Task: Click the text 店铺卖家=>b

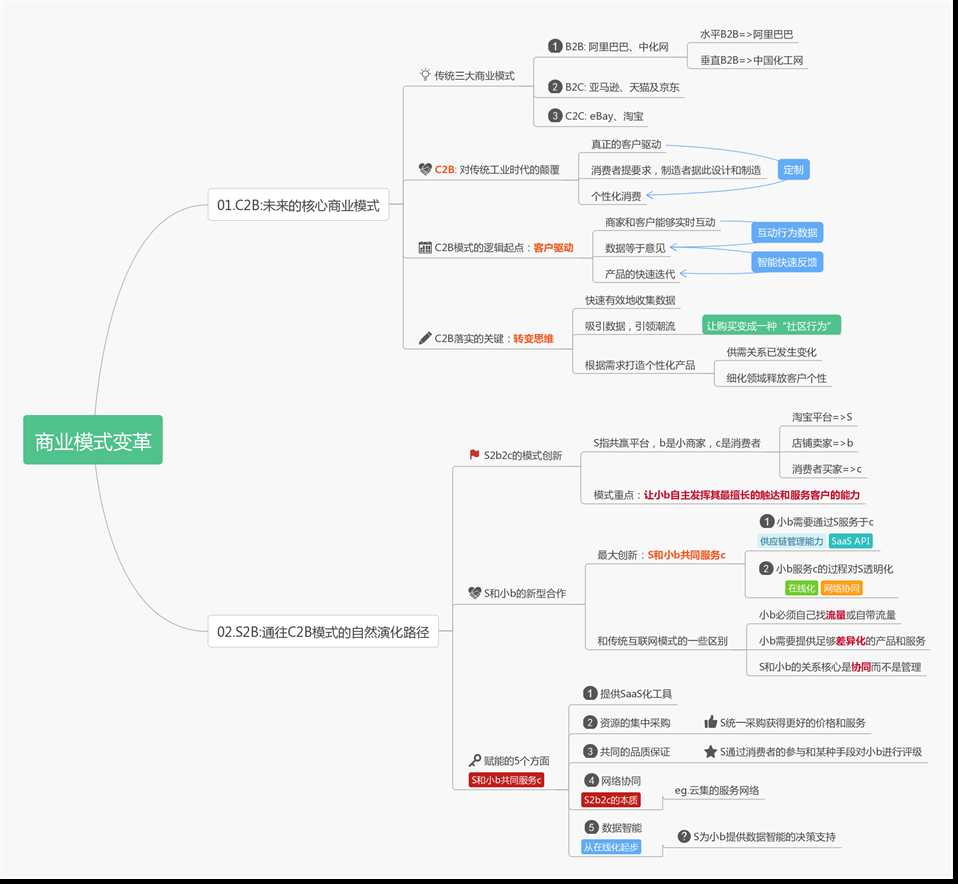Action: 822,443
